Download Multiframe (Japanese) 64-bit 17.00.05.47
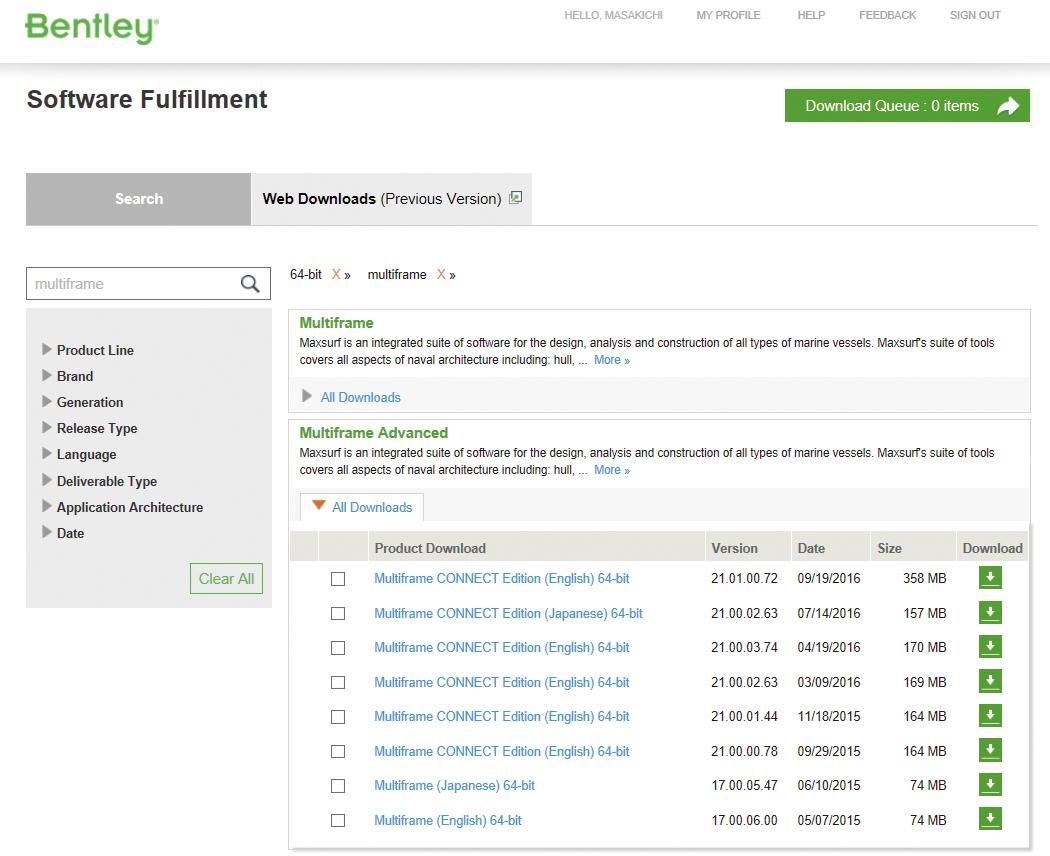1050x856 pixels. coord(990,784)
